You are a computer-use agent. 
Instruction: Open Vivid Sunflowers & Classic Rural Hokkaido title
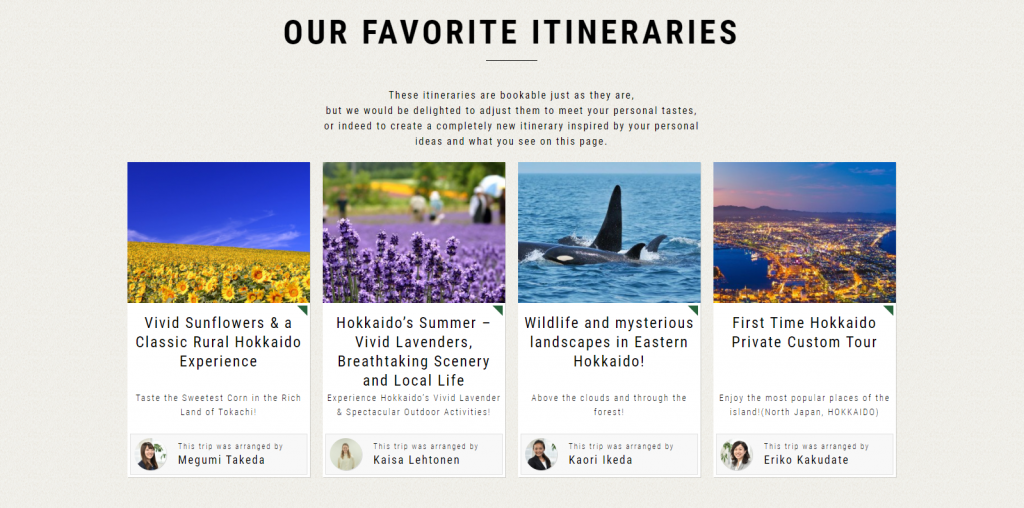tap(218, 342)
